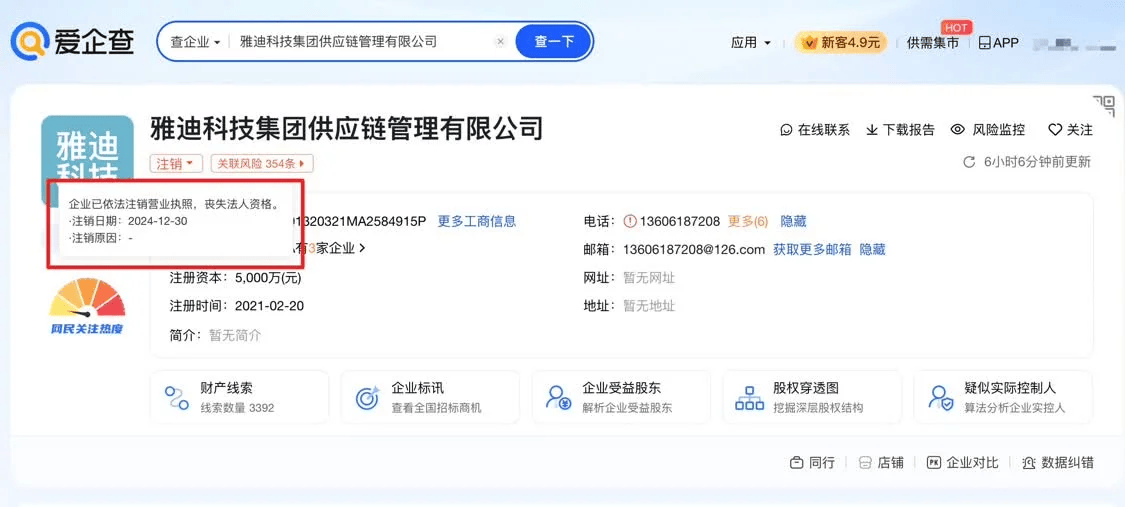Click the company title 雅迪科技集团供应链管理有限公司
1125x507 pixels.
coord(347,128)
